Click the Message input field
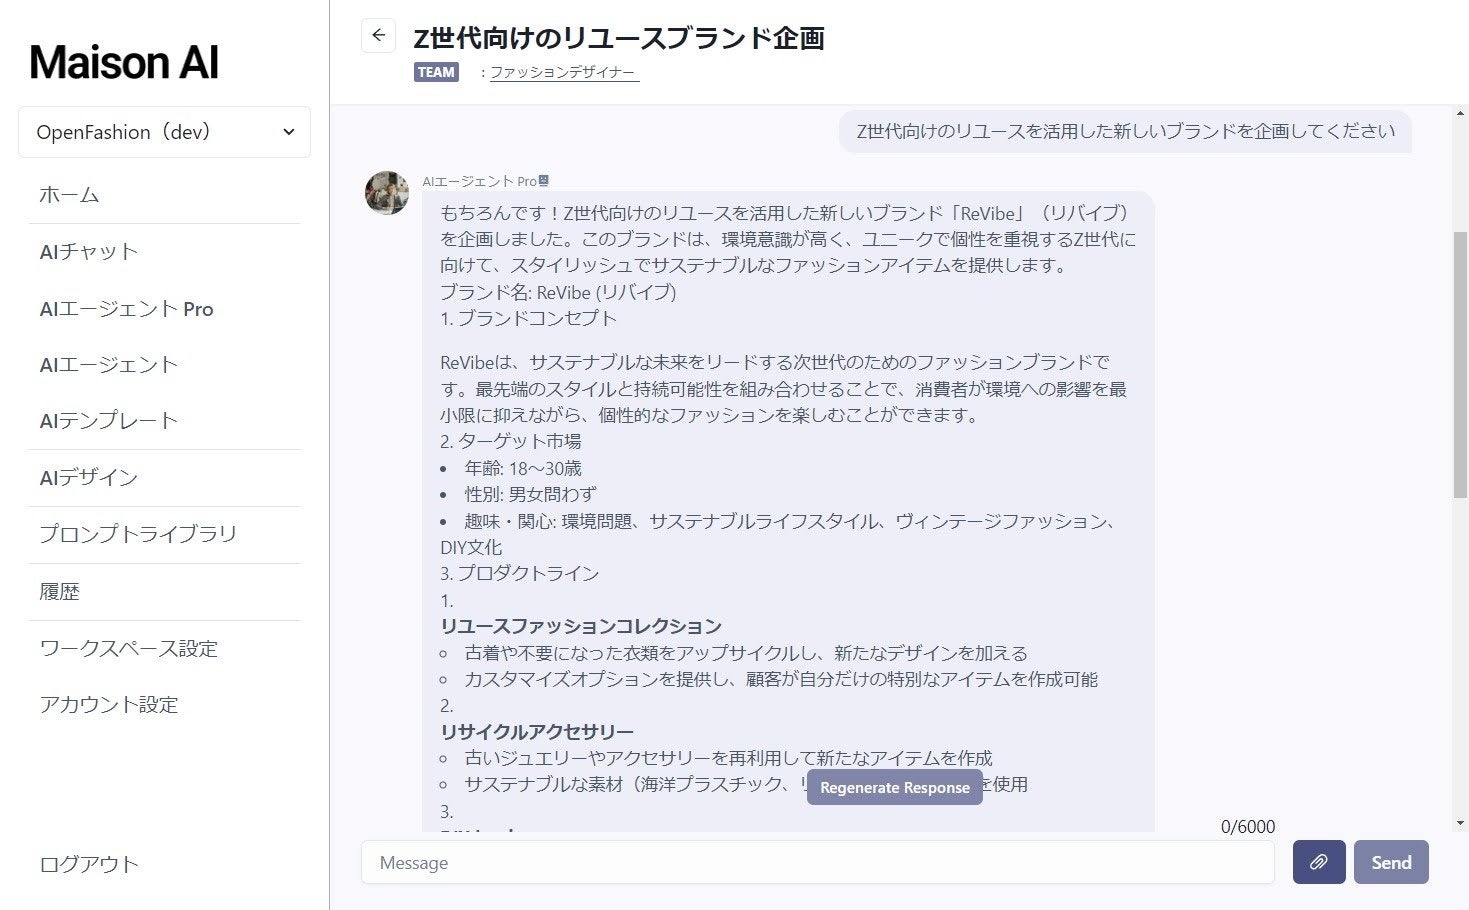 [818, 862]
